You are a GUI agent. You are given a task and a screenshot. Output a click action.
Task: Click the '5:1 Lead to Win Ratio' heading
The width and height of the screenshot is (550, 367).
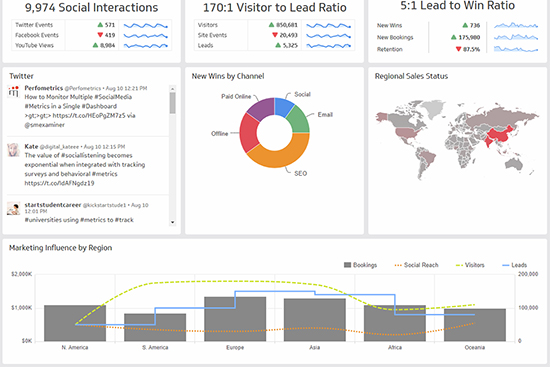pyautogui.click(x=458, y=6)
